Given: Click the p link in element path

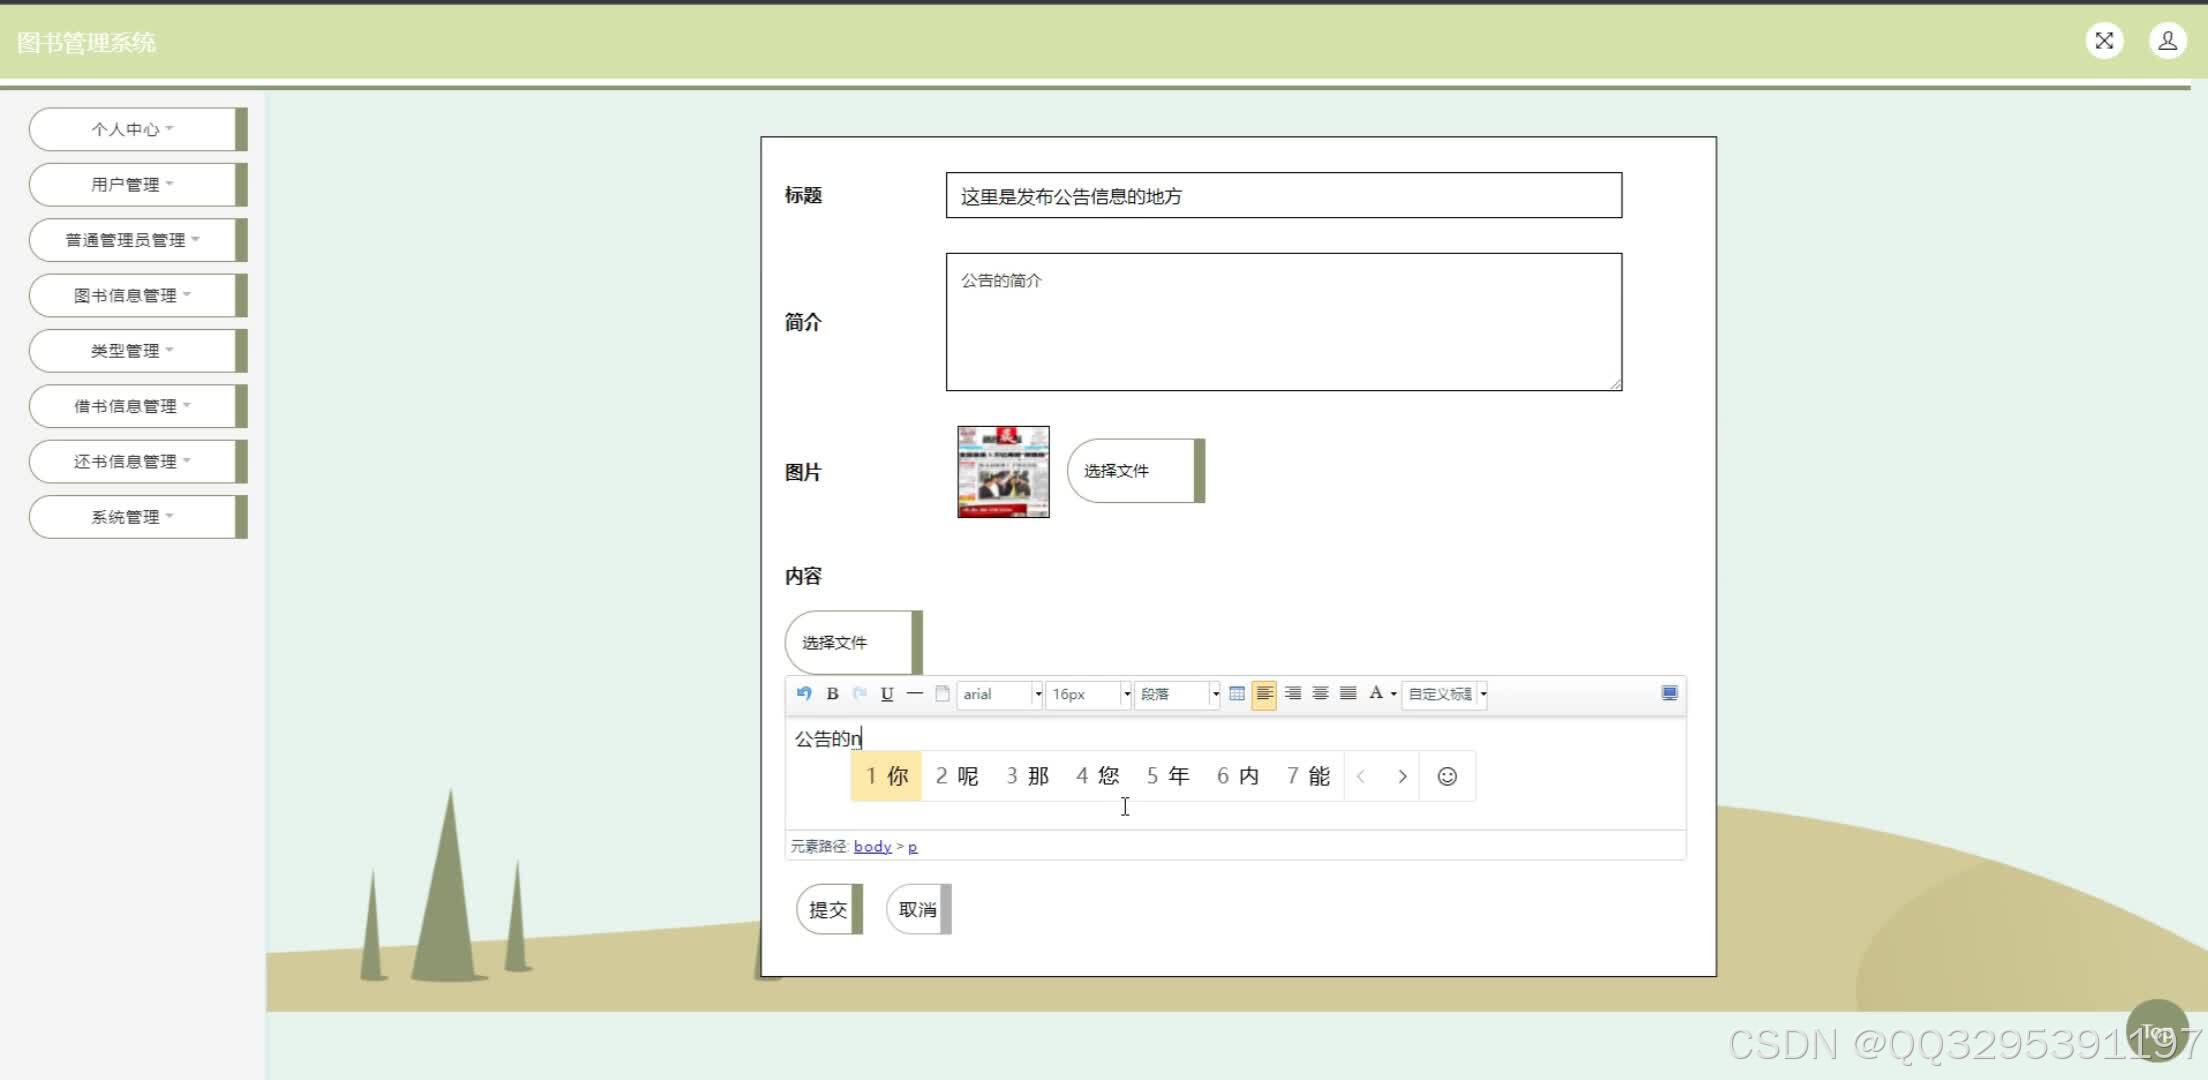Looking at the screenshot, I should (912, 847).
